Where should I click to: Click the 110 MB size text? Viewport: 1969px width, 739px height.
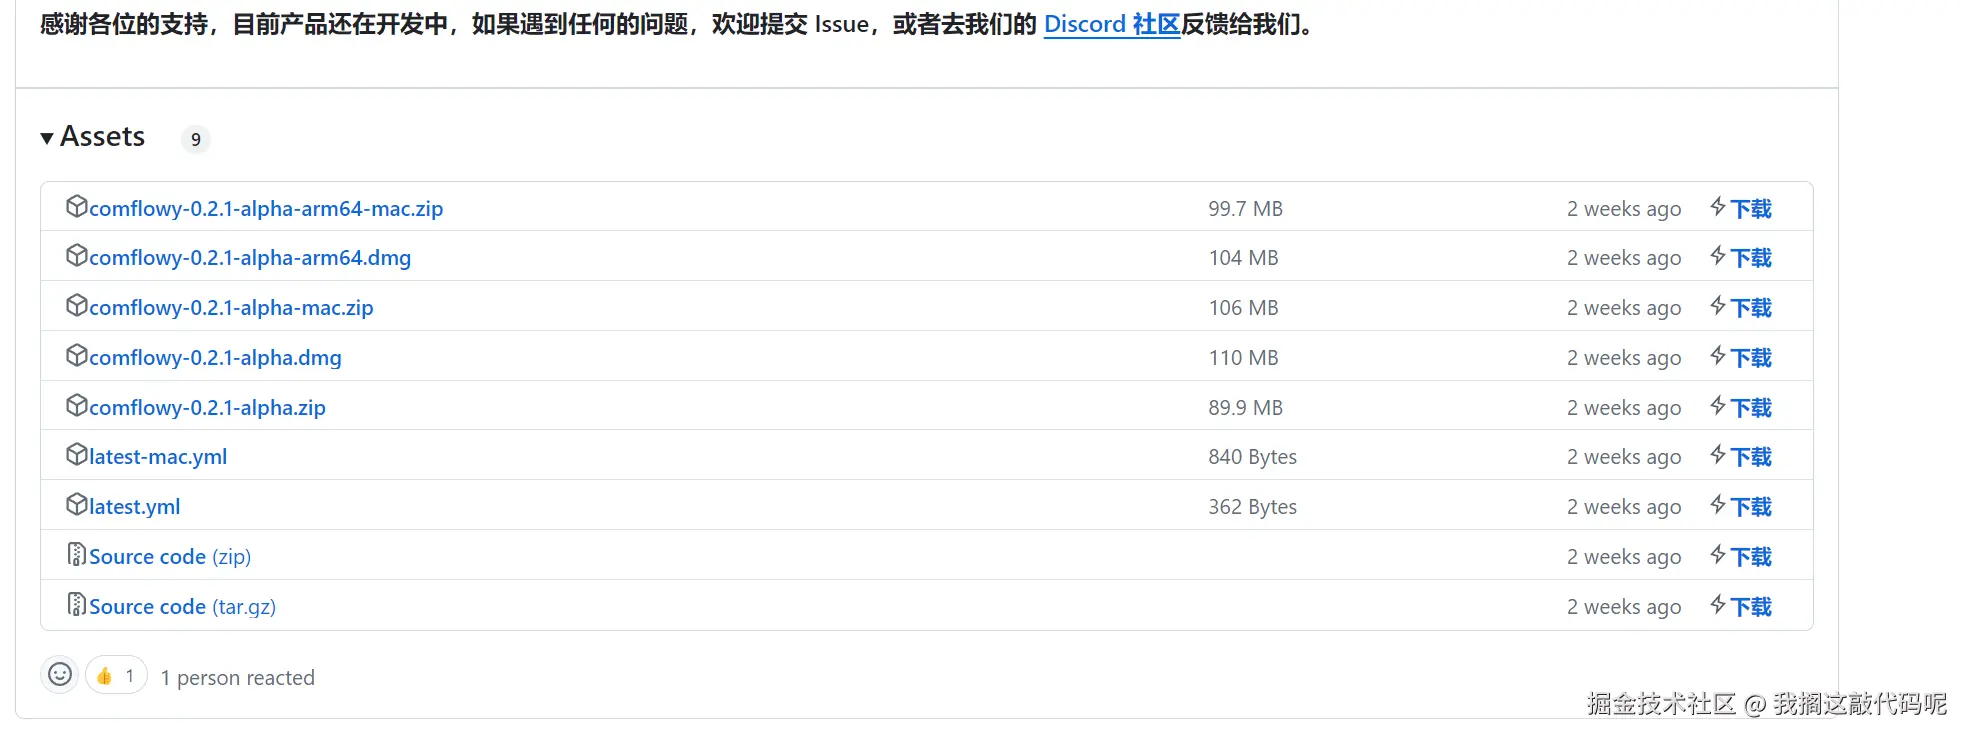(1243, 358)
